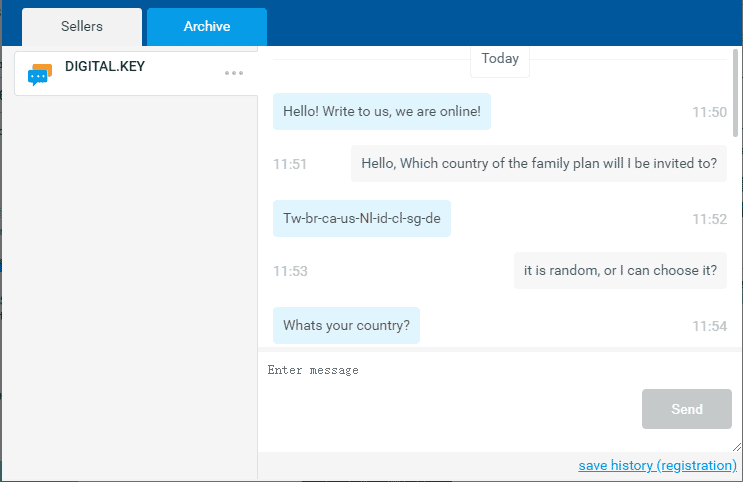Click the chat bubble icon beside DIGITAL.KEY
Screen dimensions: 743x482
[x=39, y=74]
